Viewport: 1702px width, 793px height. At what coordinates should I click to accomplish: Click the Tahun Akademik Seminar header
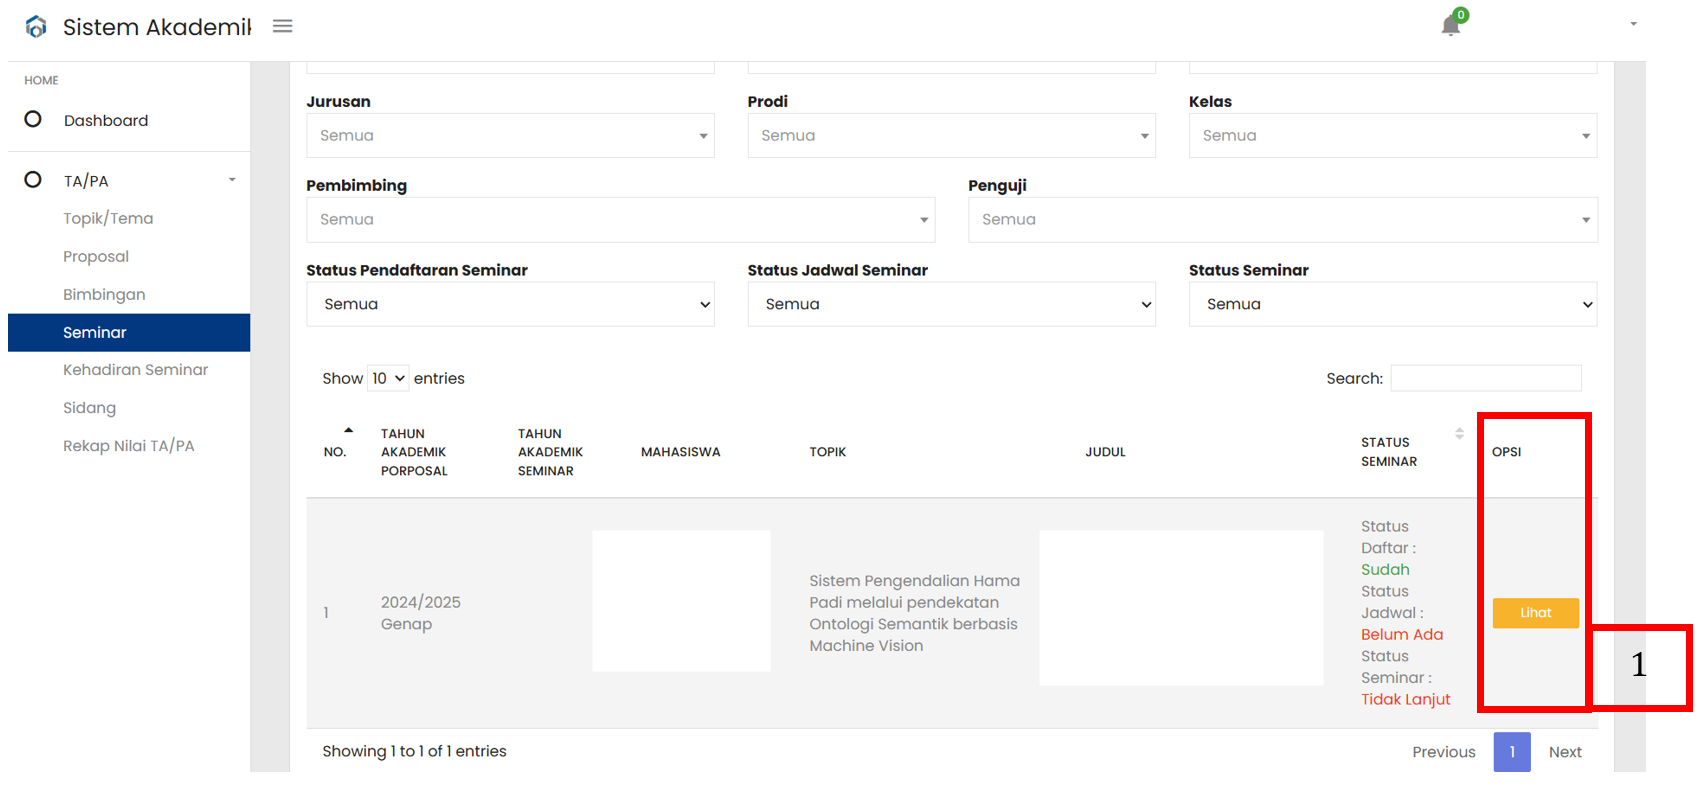(x=550, y=452)
